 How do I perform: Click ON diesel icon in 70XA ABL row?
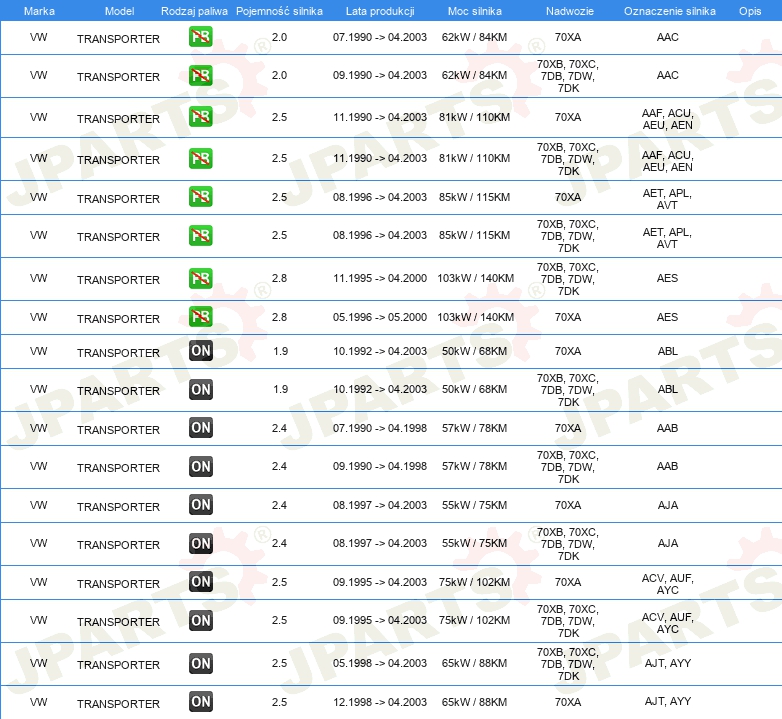[200, 351]
